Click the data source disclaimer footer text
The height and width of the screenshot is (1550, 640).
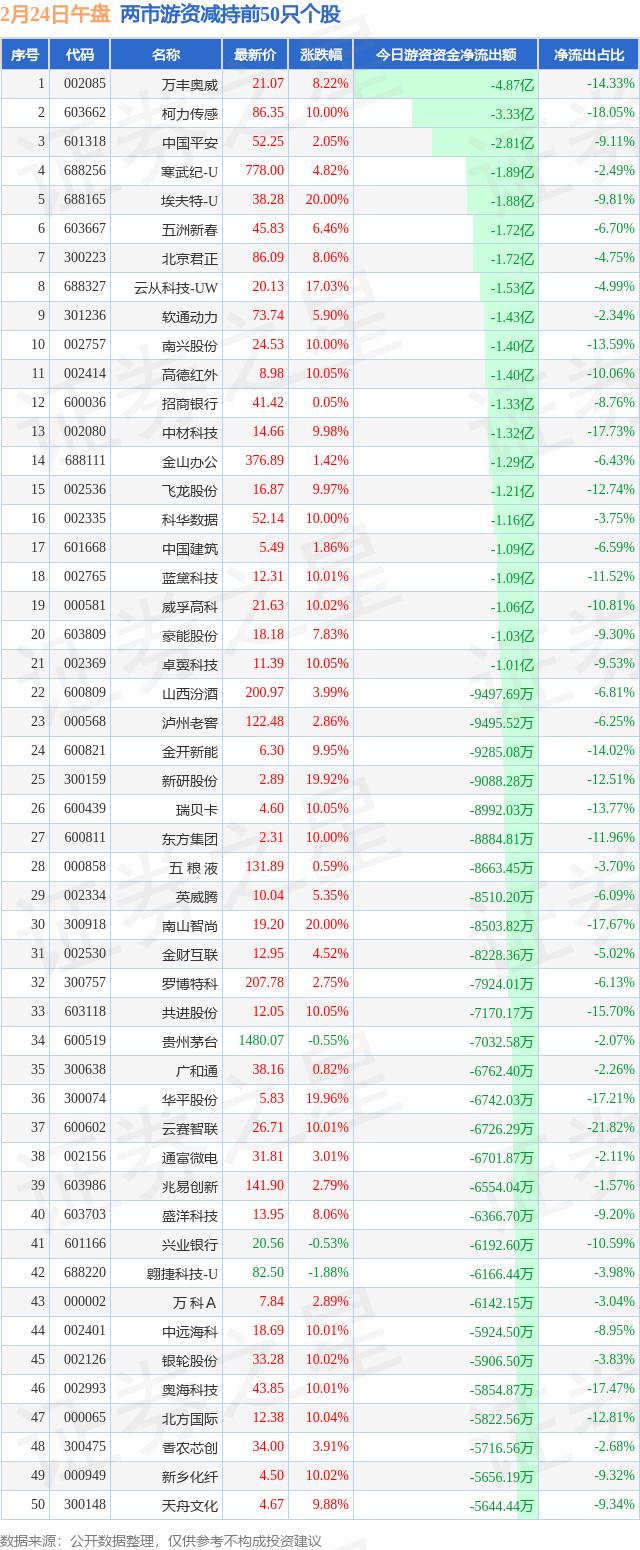pyautogui.click(x=162, y=1540)
